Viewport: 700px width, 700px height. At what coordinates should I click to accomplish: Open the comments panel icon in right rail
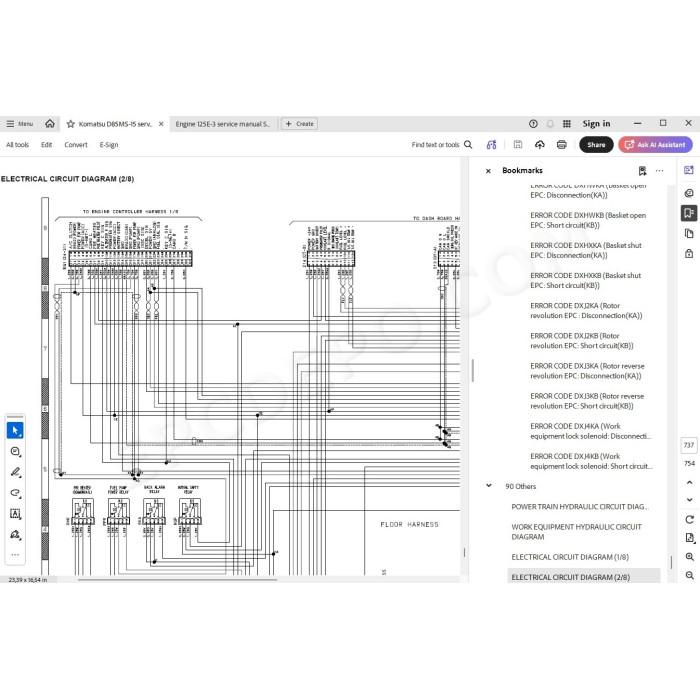click(689, 193)
